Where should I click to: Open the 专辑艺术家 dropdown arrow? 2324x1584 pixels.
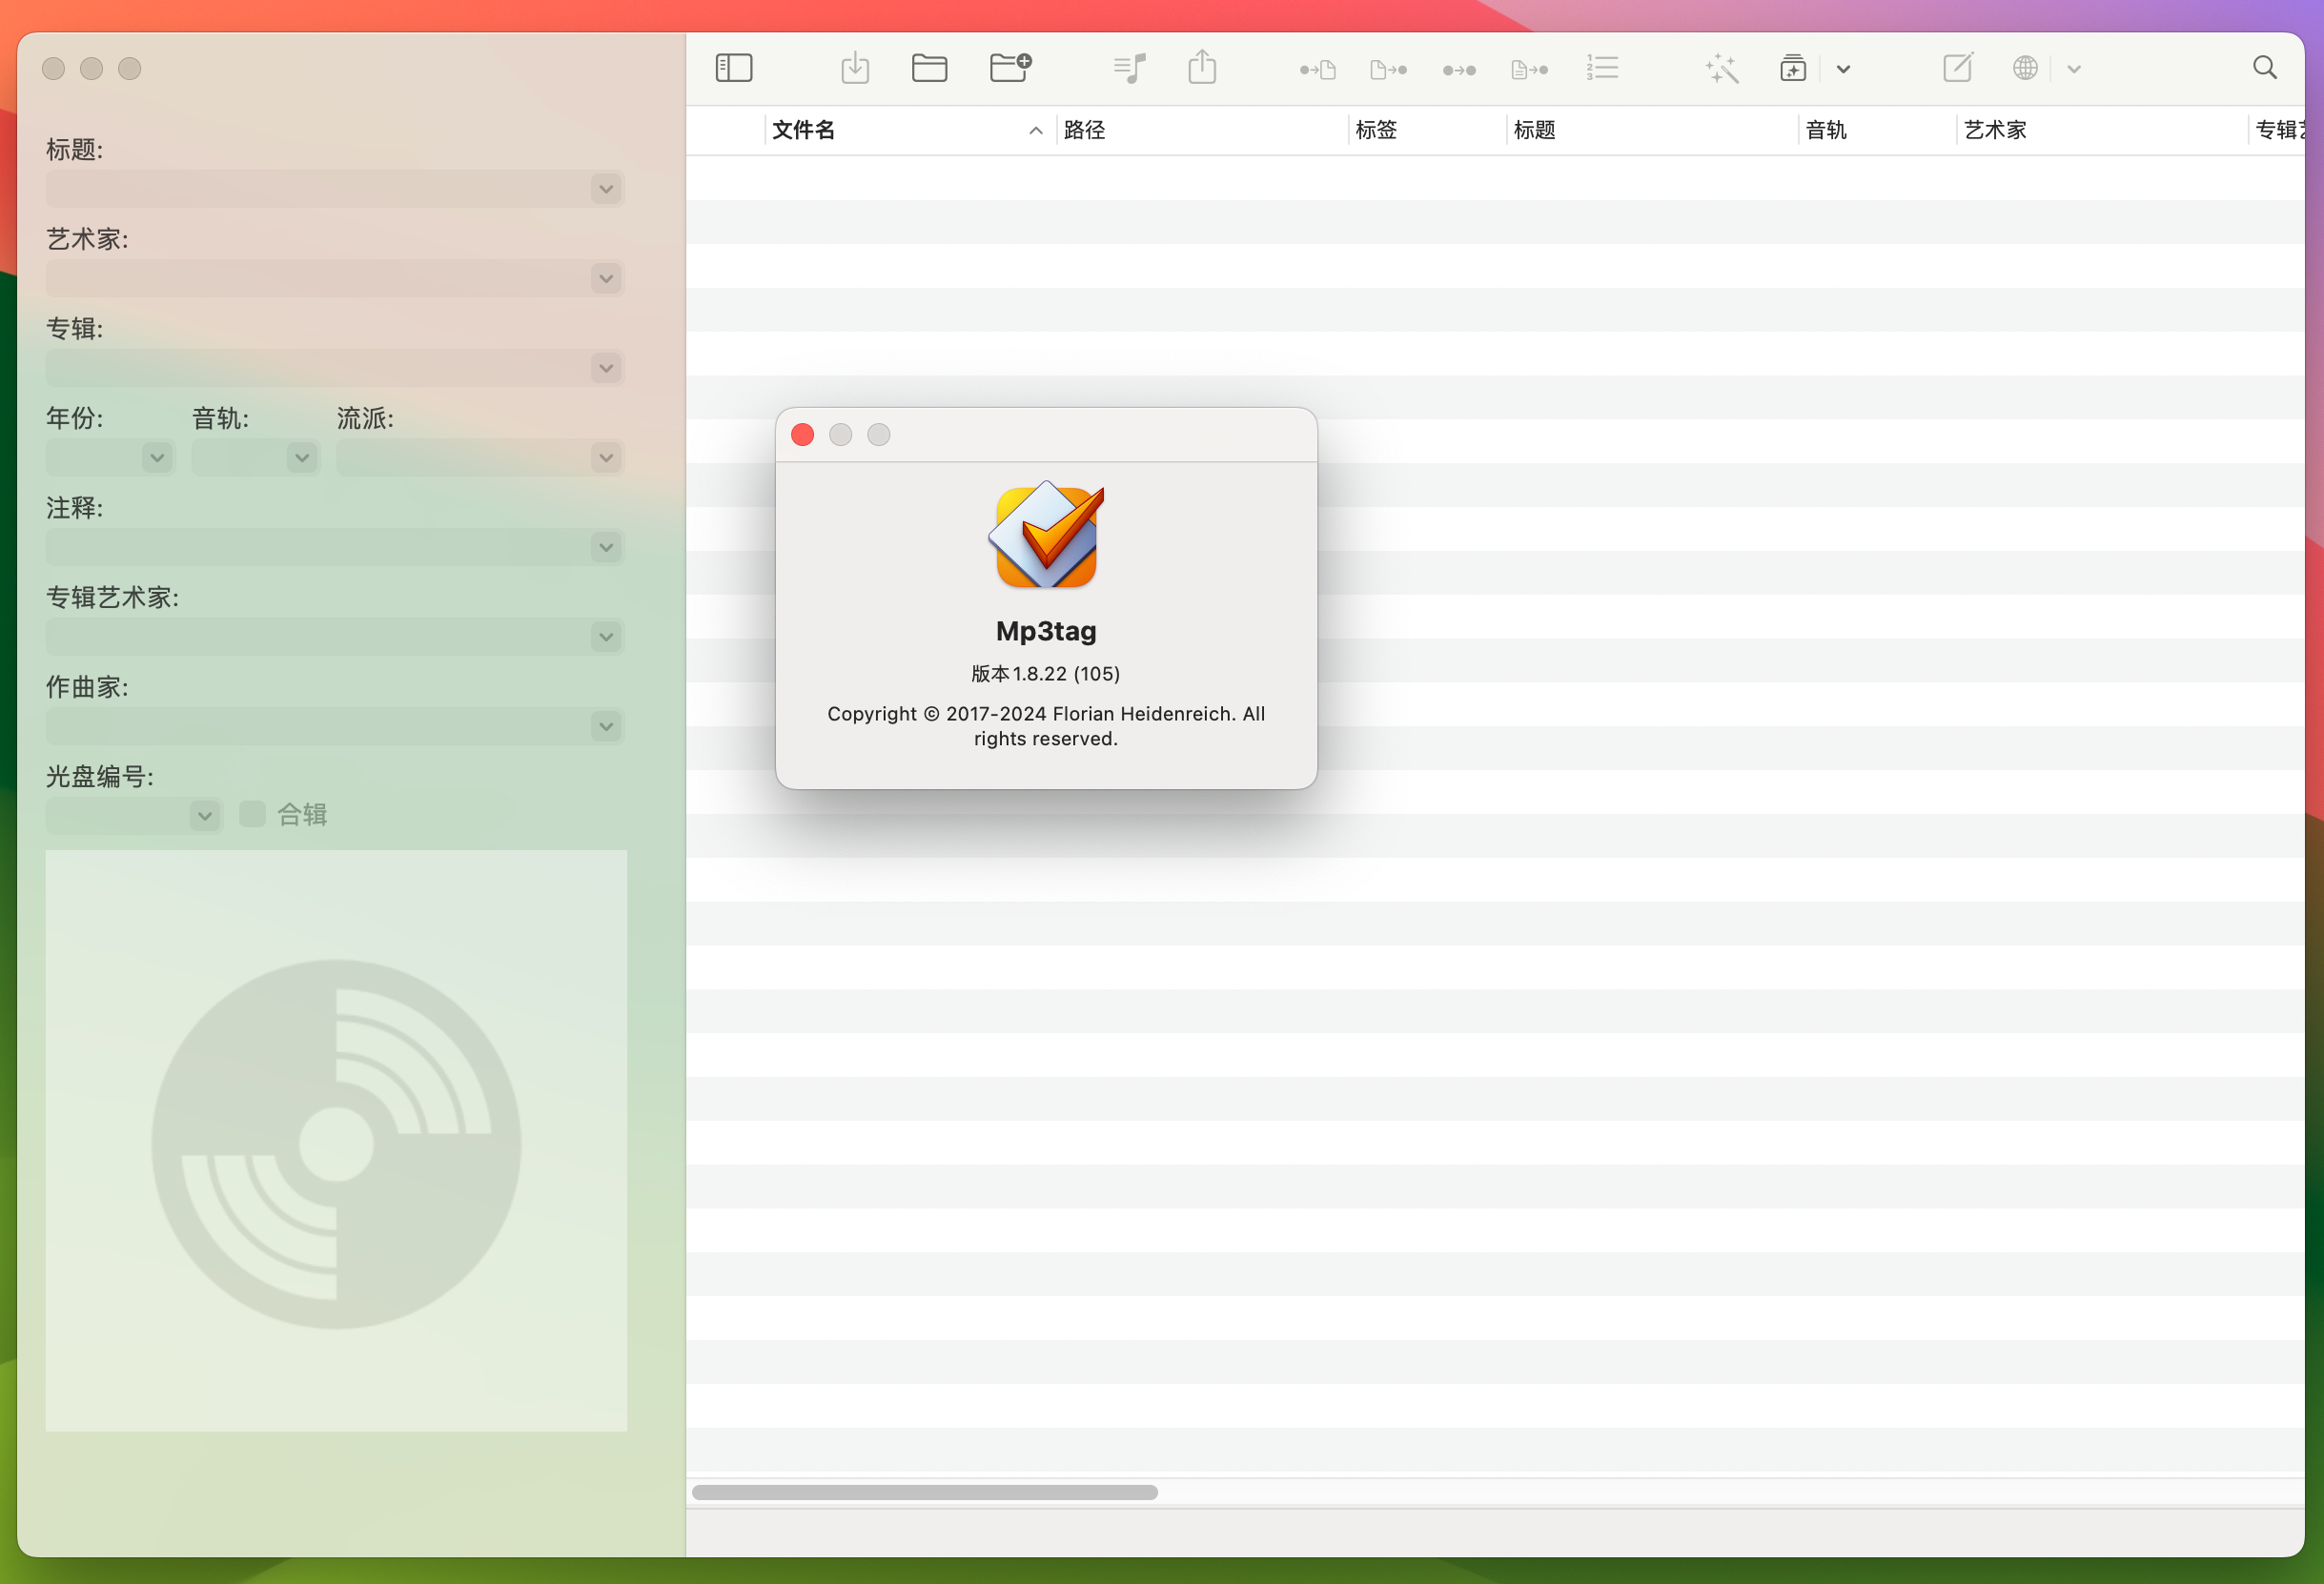click(606, 636)
